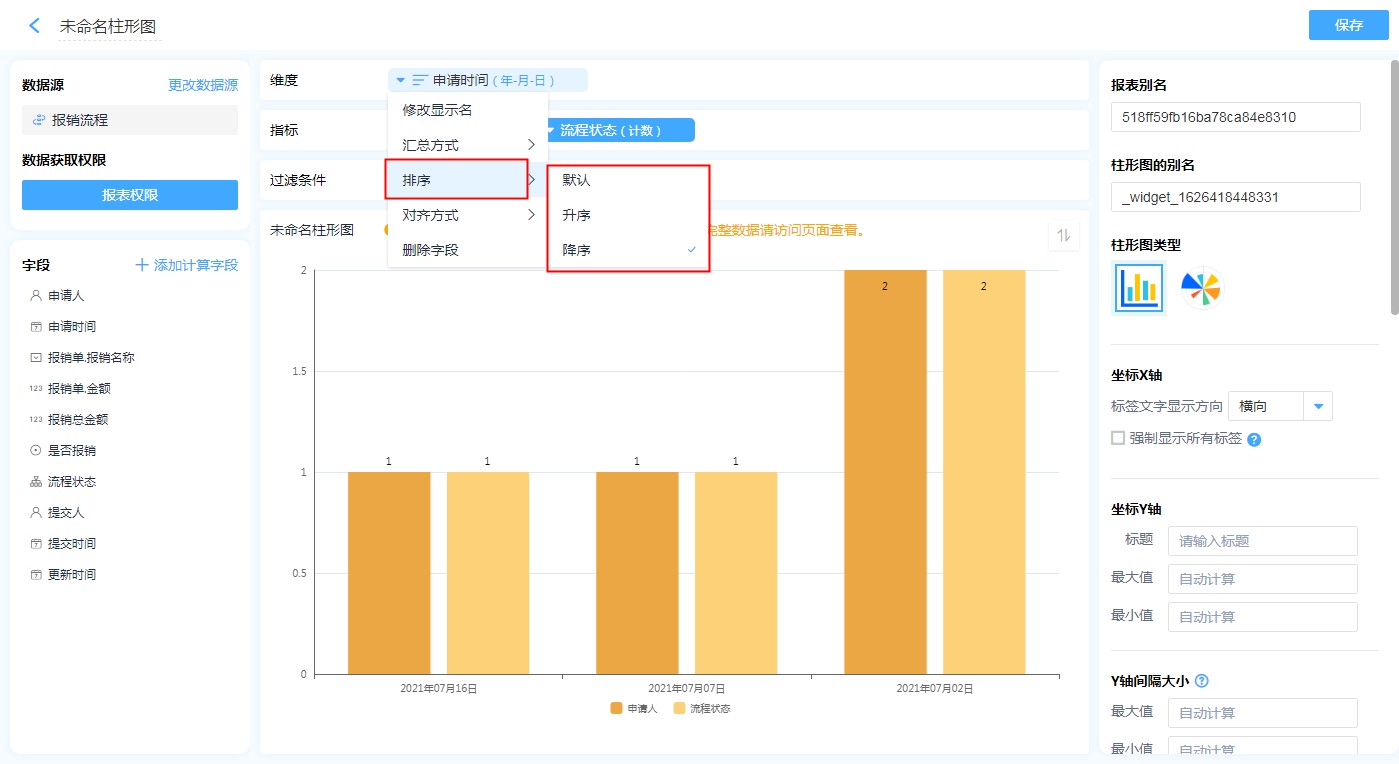1399x764 pixels.
Task: Enable 强制显示所有标签 checkbox
Action: coord(1118,438)
